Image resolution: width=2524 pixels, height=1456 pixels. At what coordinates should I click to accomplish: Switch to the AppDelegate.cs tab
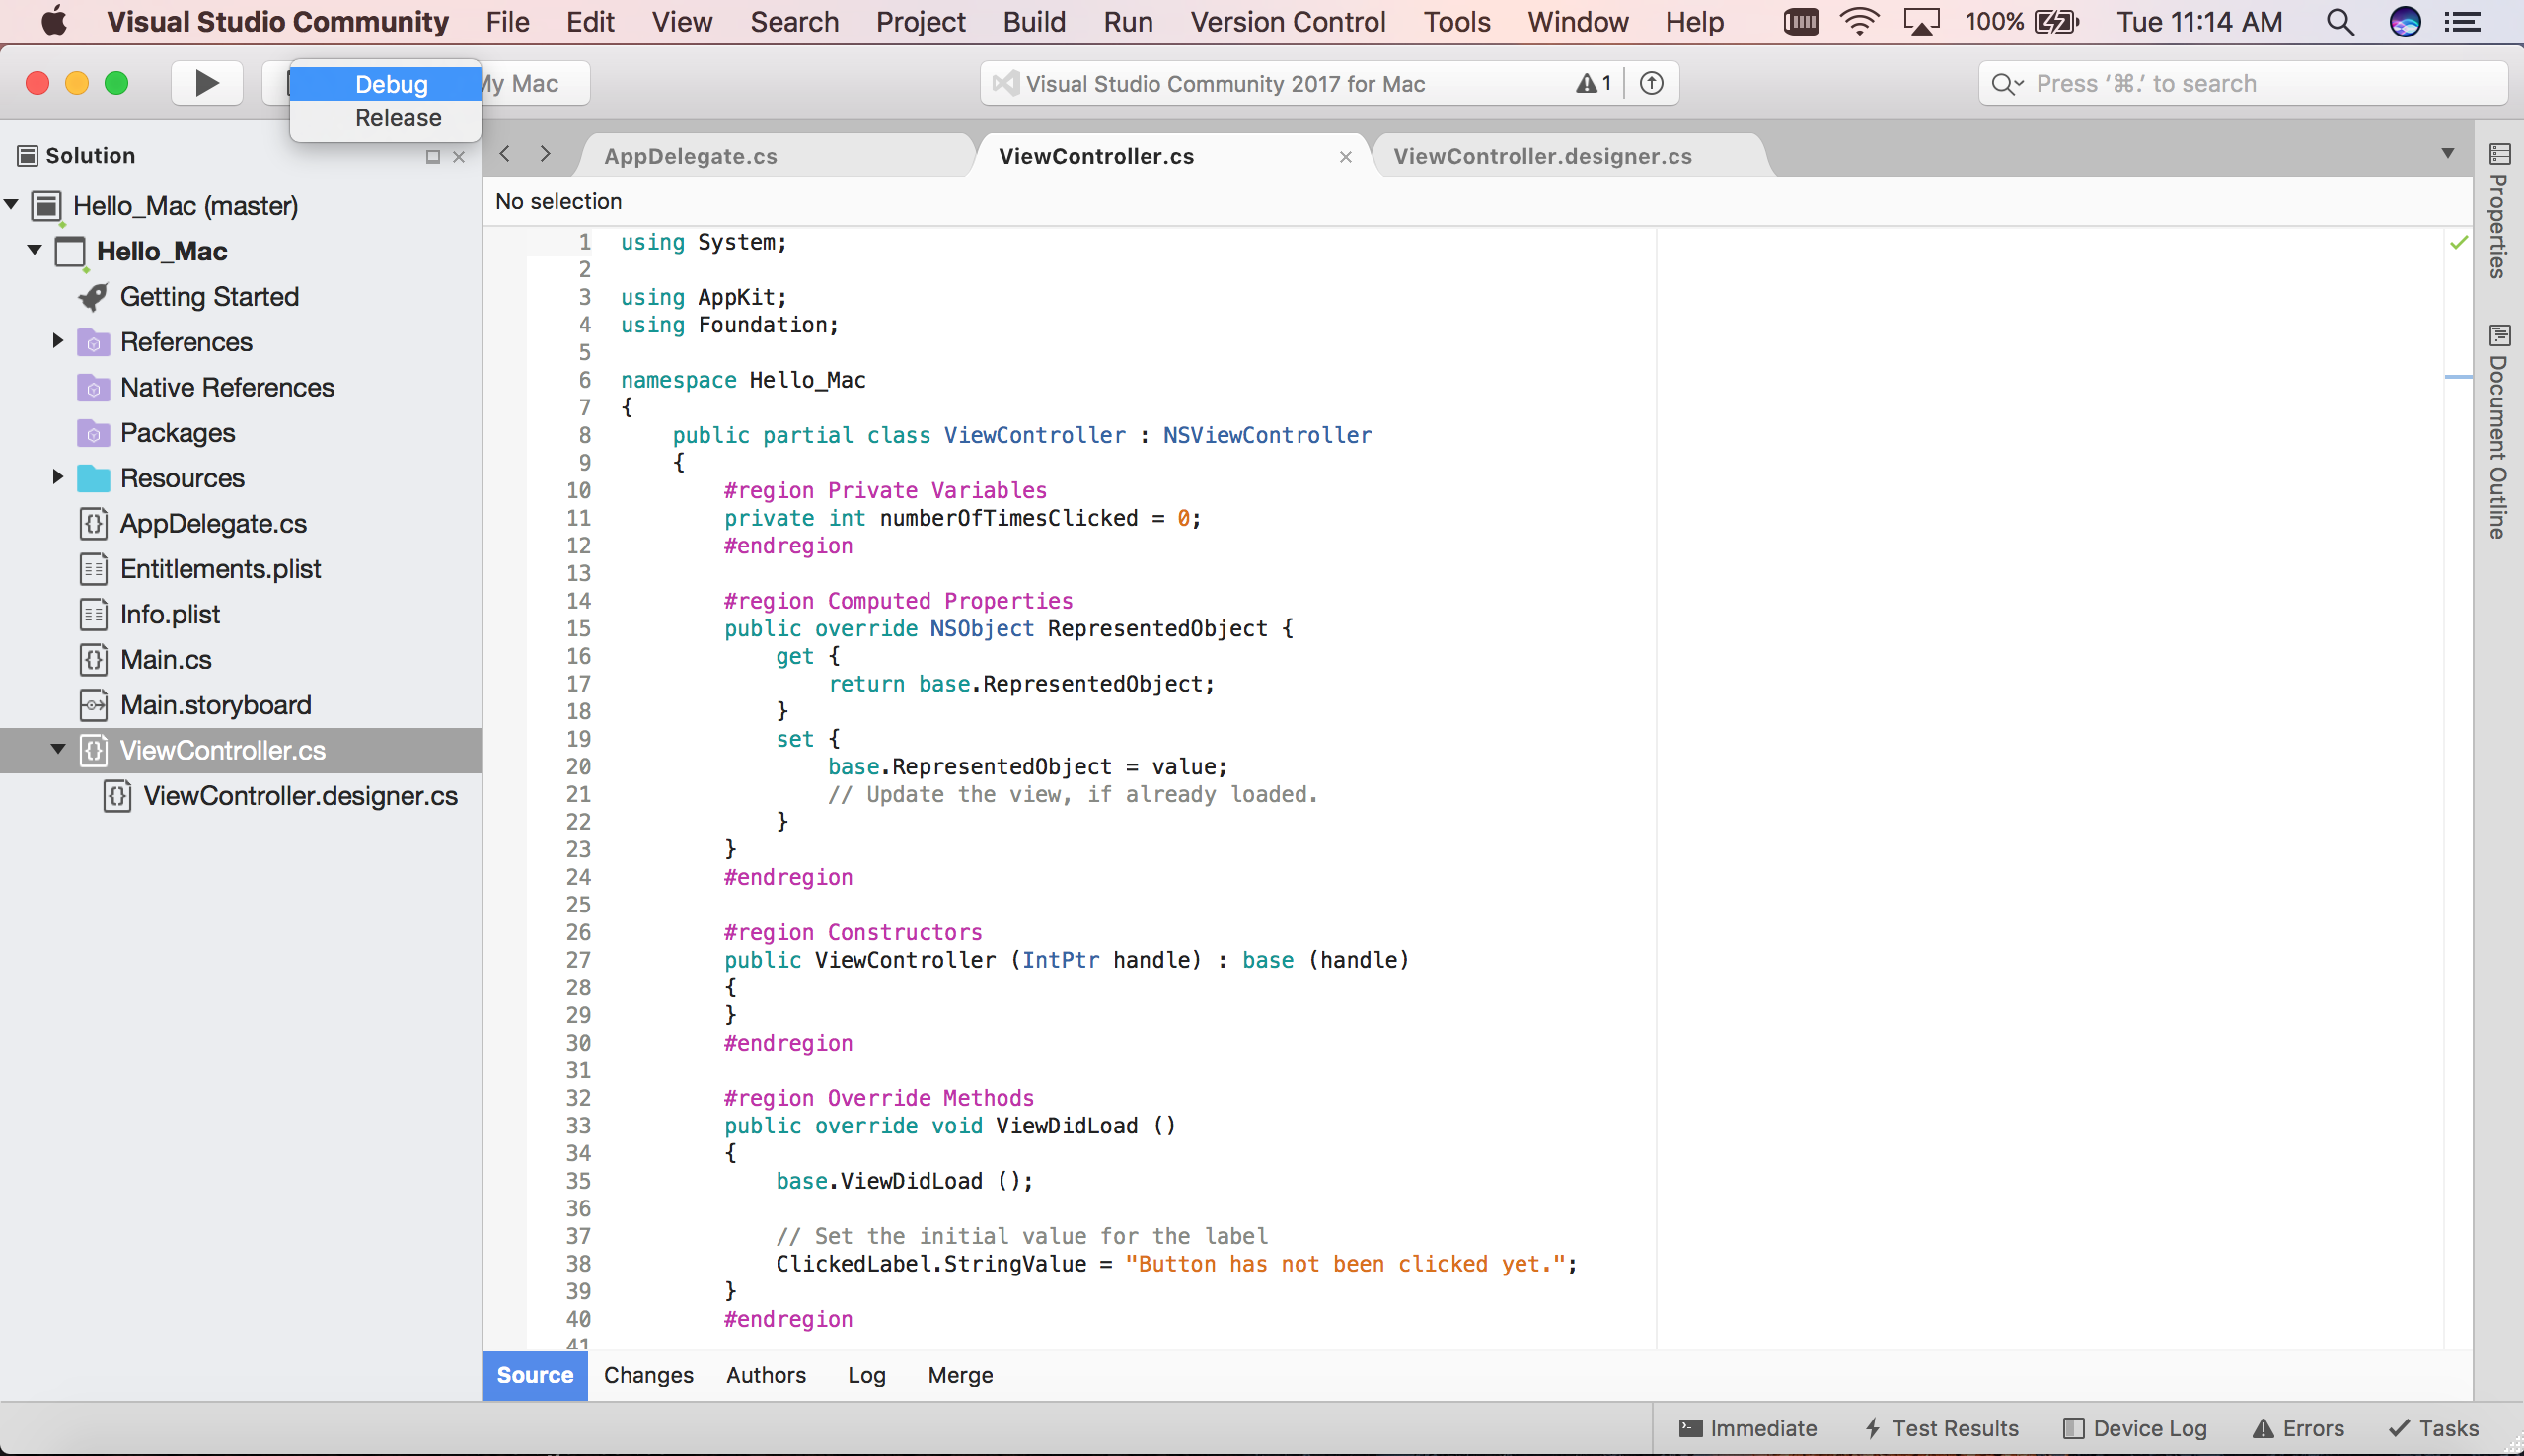[690, 156]
